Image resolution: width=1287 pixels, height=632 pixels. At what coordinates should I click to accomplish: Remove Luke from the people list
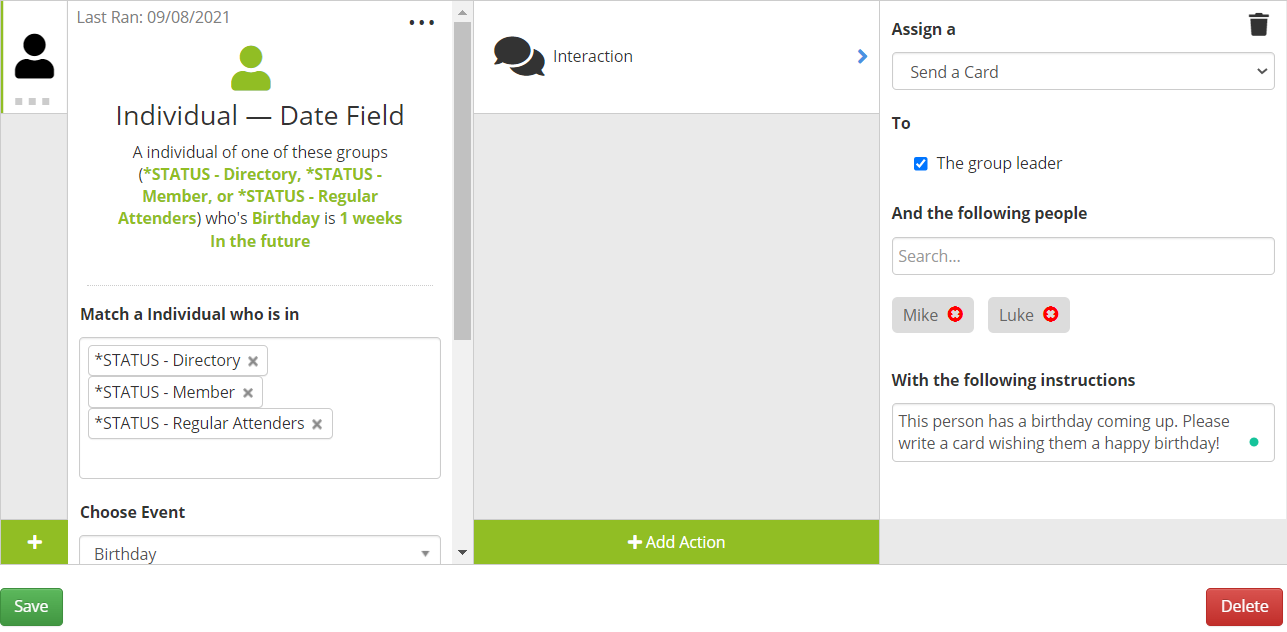(x=1050, y=315)
